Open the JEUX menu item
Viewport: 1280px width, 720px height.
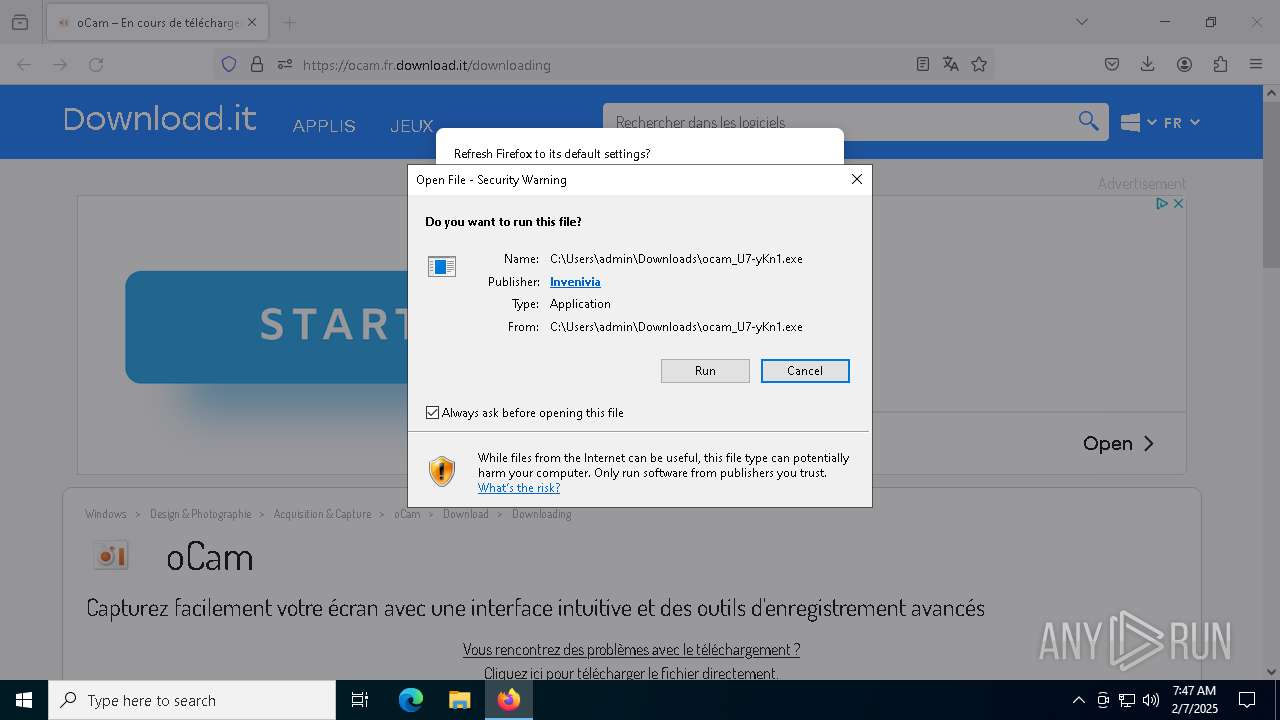coord(411,126)
